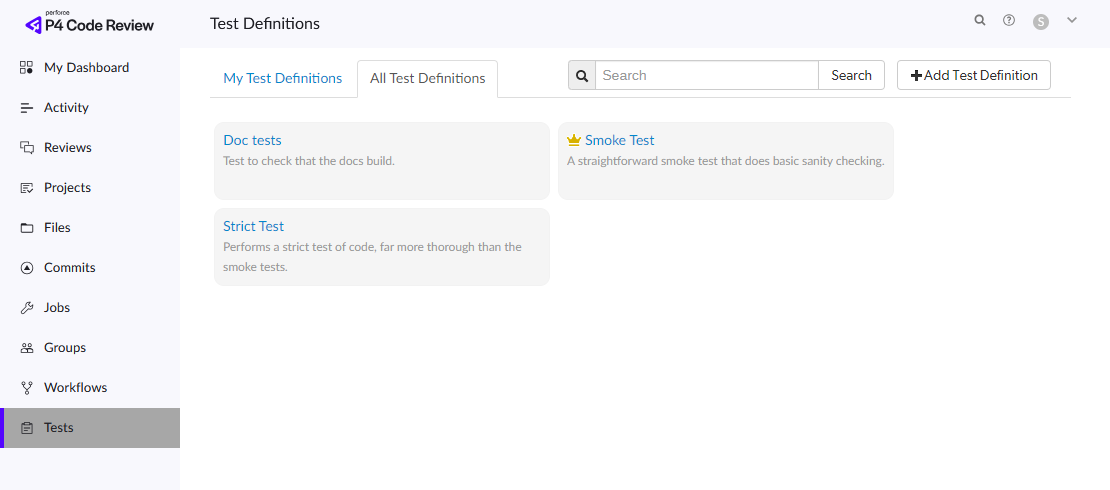
Task: Click the My Dashboard sidebar icon
Action: tap(27, 68)
